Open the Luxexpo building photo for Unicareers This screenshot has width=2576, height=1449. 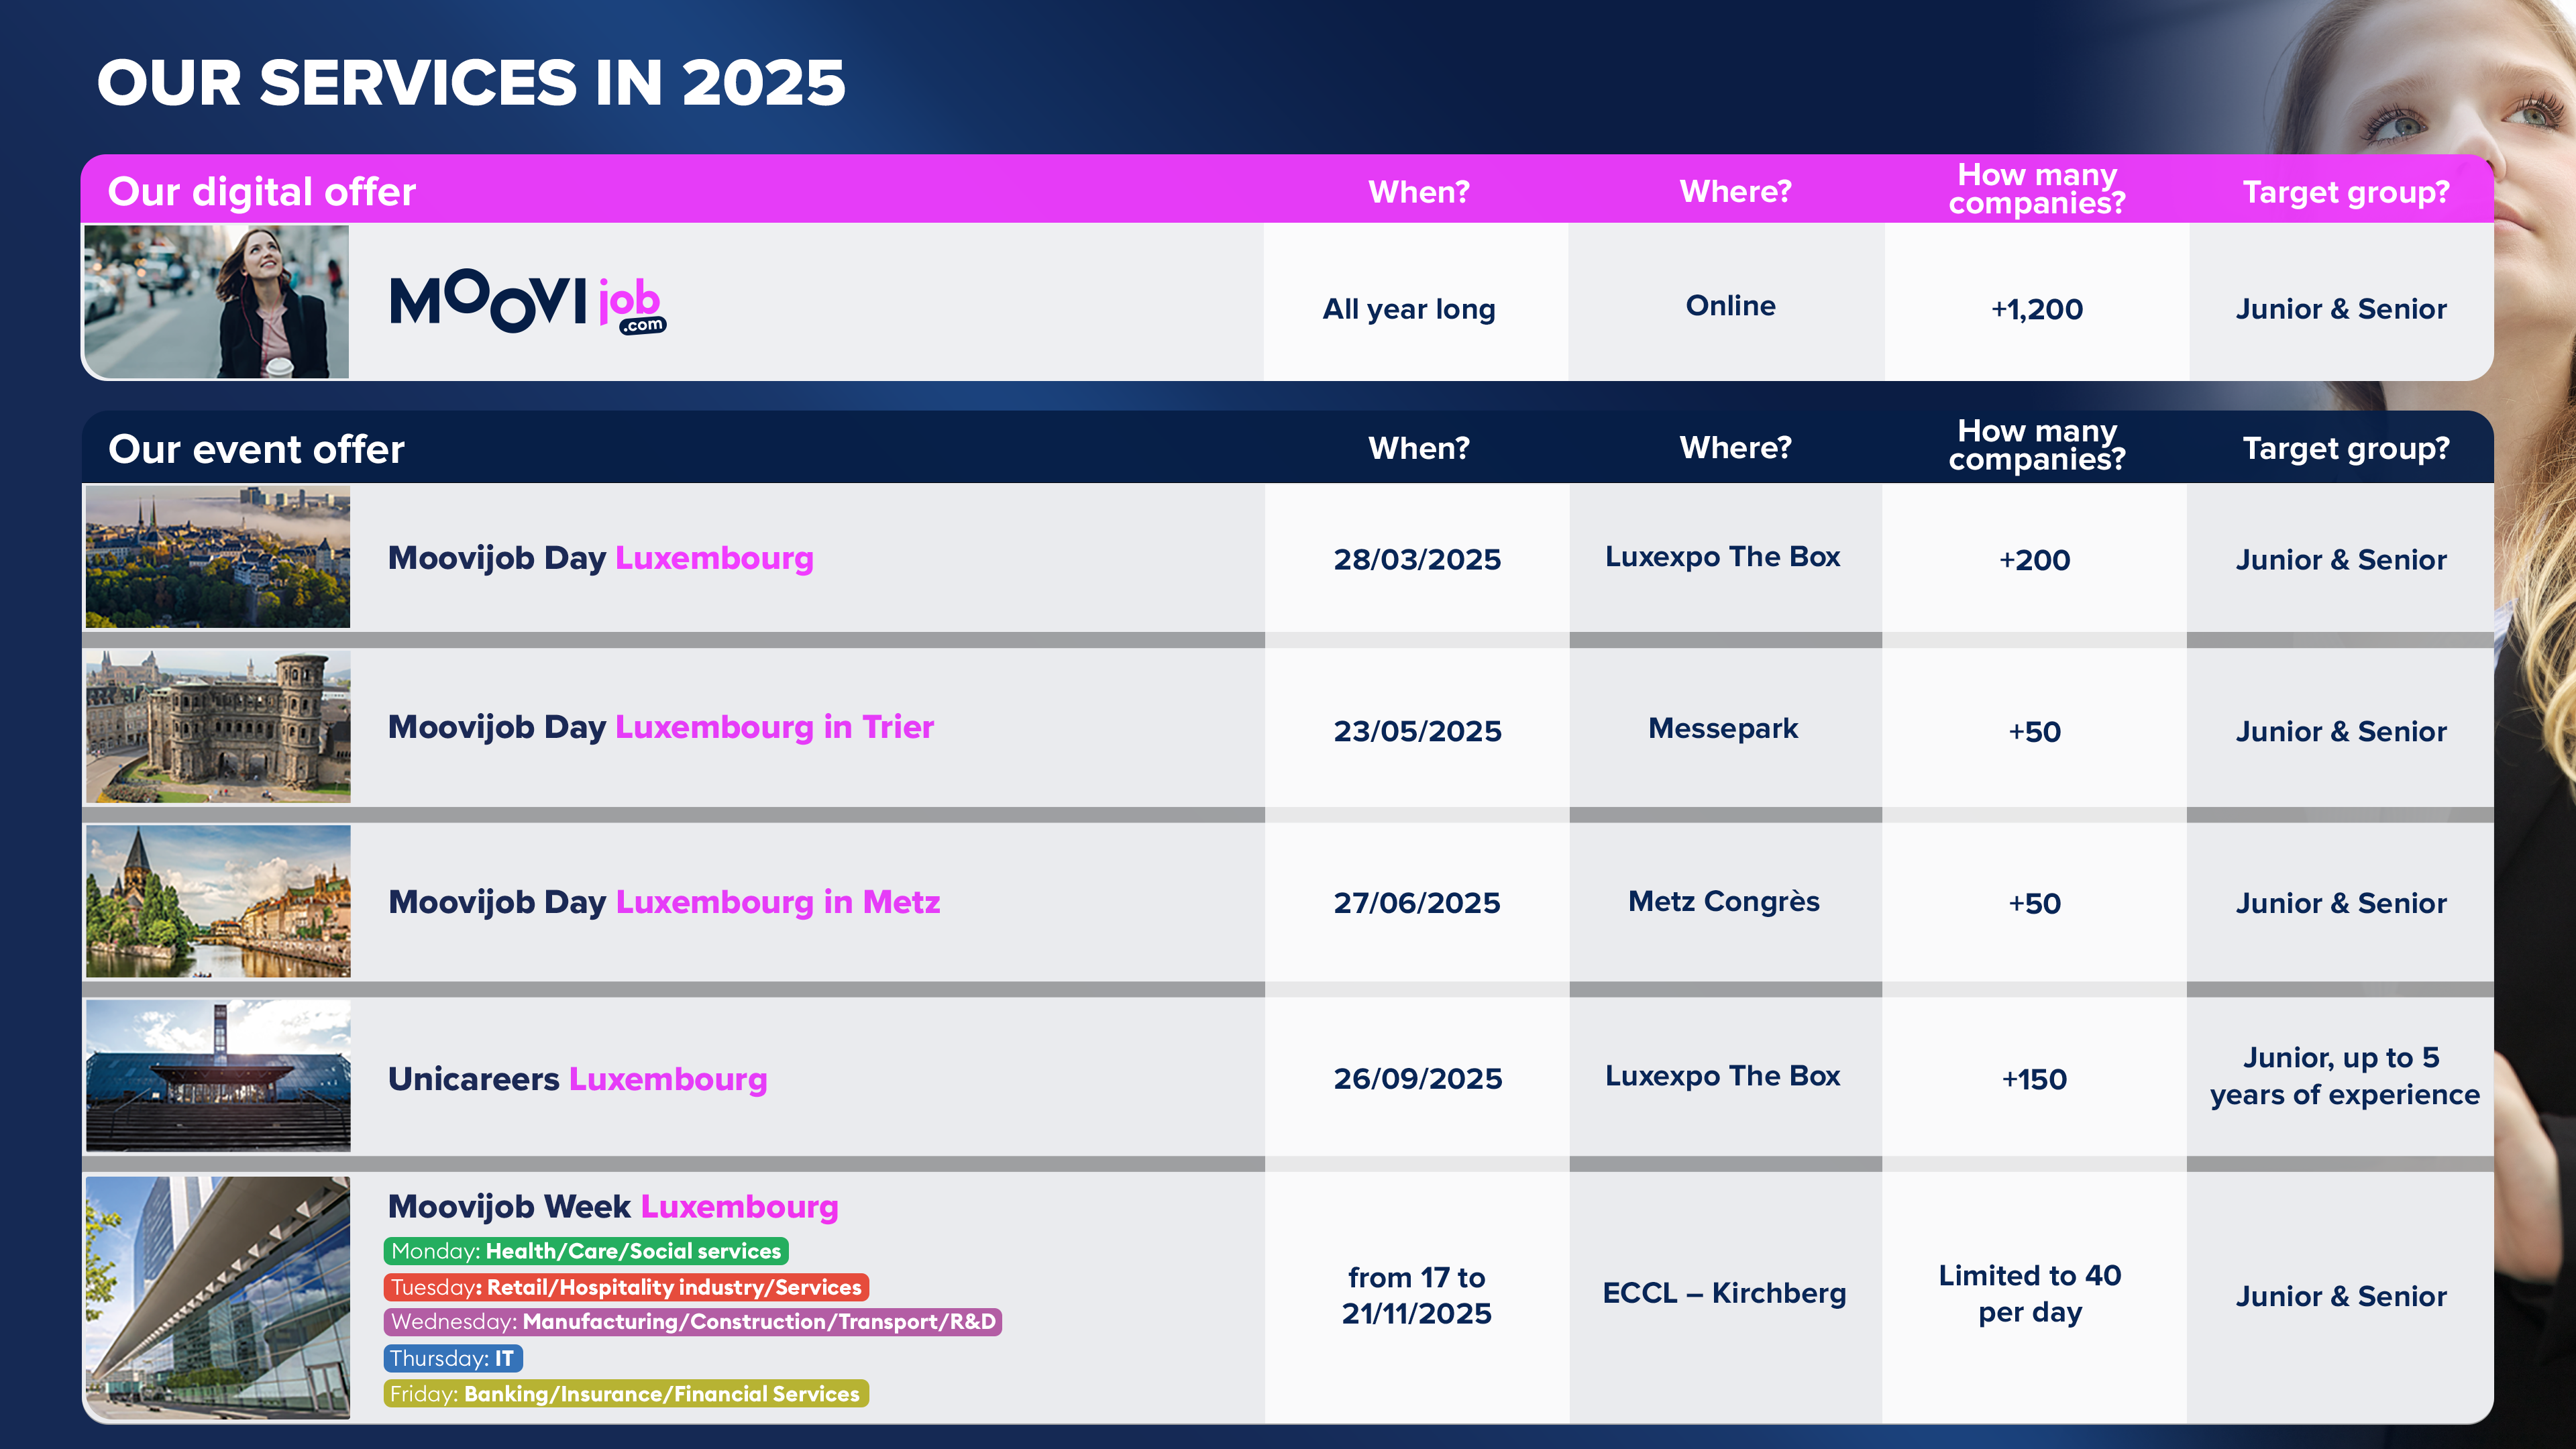[x=217, y=1076]
